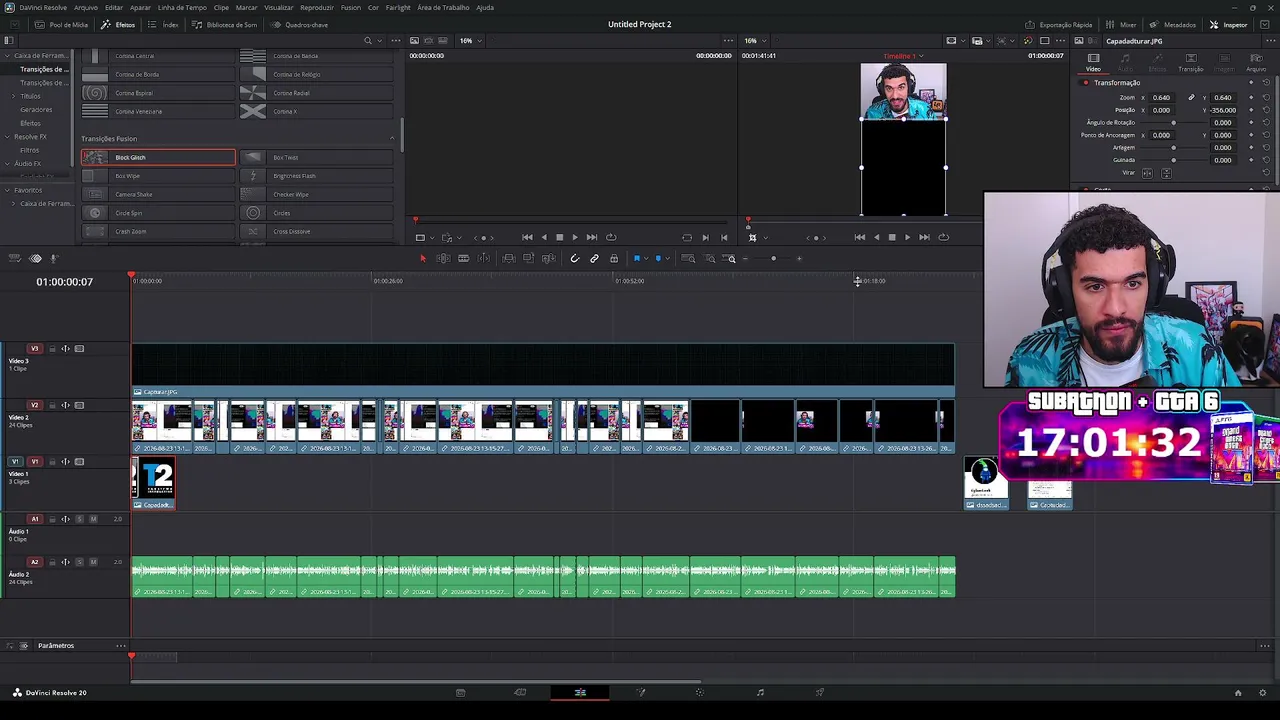The height and width of the screenshot is (720, 1280).
Task: Open the Fusion page icon
Action: tap(641, 692)
